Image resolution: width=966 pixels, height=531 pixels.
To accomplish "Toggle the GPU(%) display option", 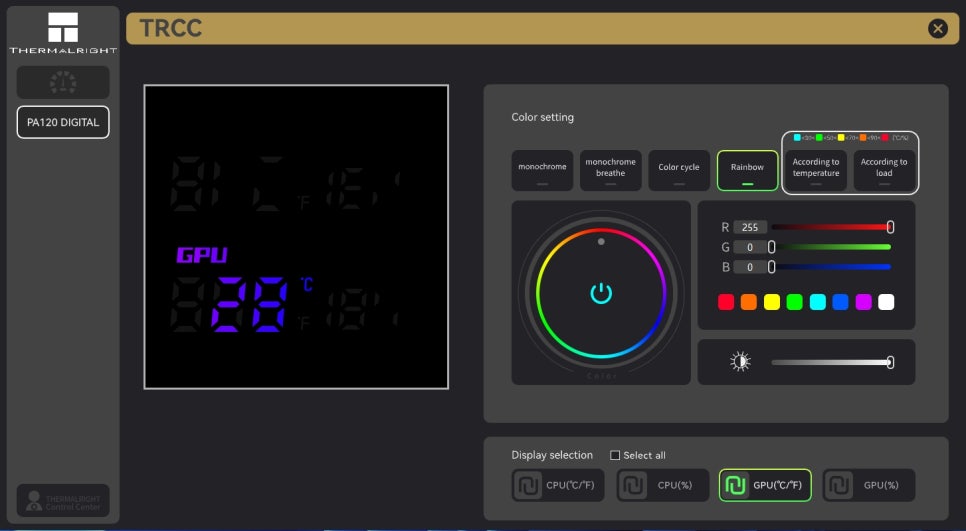I will (x=868, y=485).
